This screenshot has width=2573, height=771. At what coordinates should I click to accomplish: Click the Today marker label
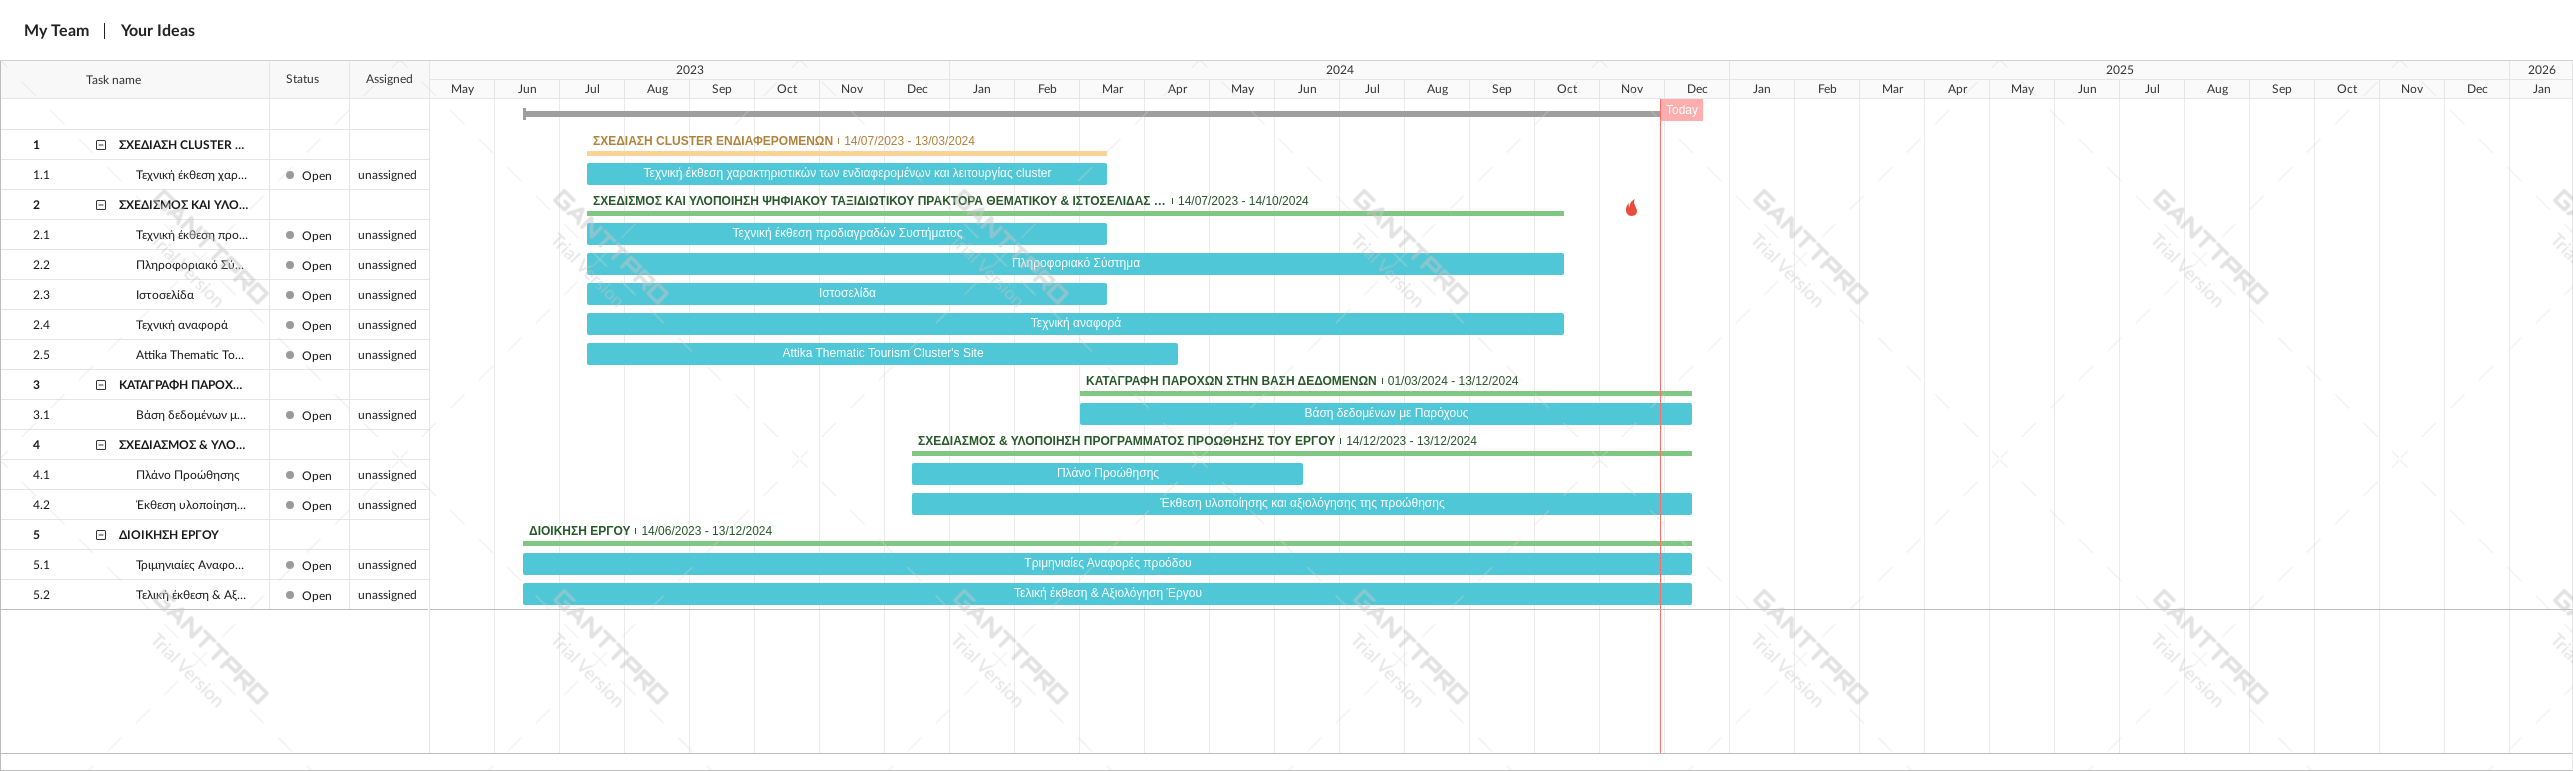1681,110
